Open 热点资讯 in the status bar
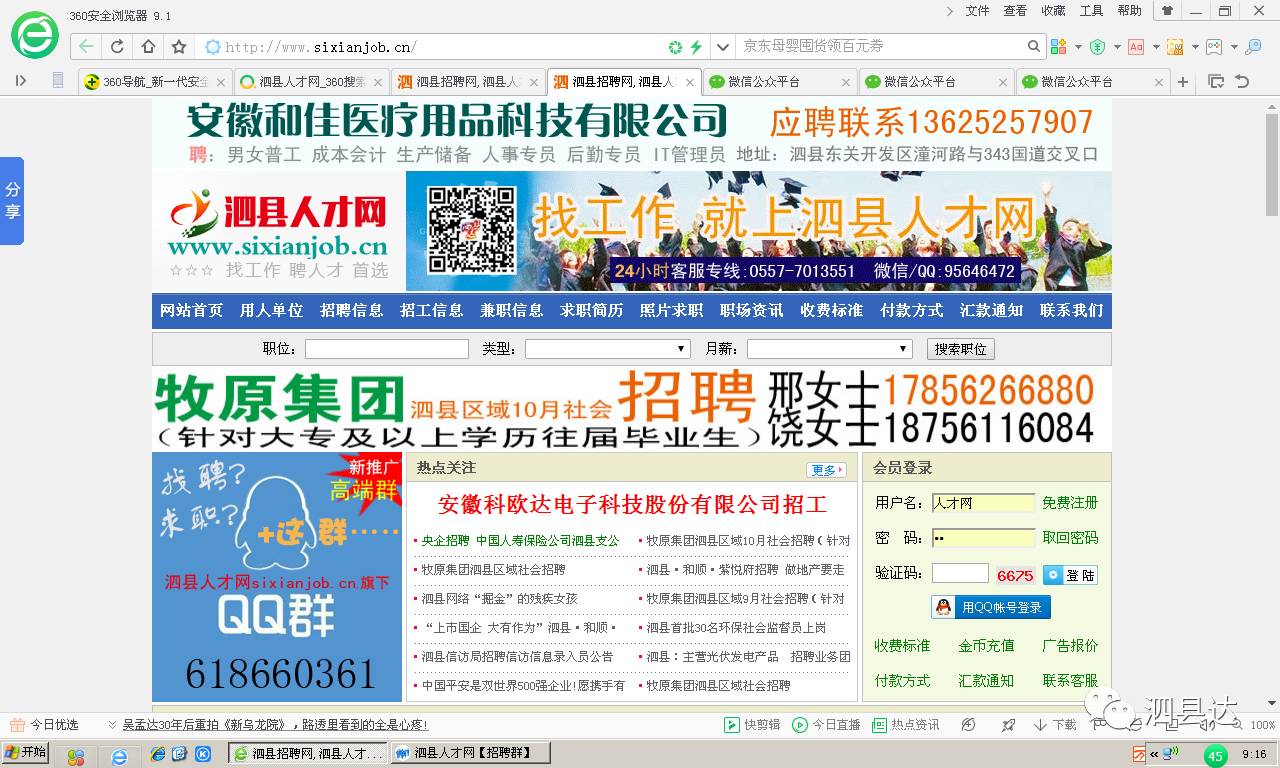This screenshot has height=768, width=1280. (906, 725)
